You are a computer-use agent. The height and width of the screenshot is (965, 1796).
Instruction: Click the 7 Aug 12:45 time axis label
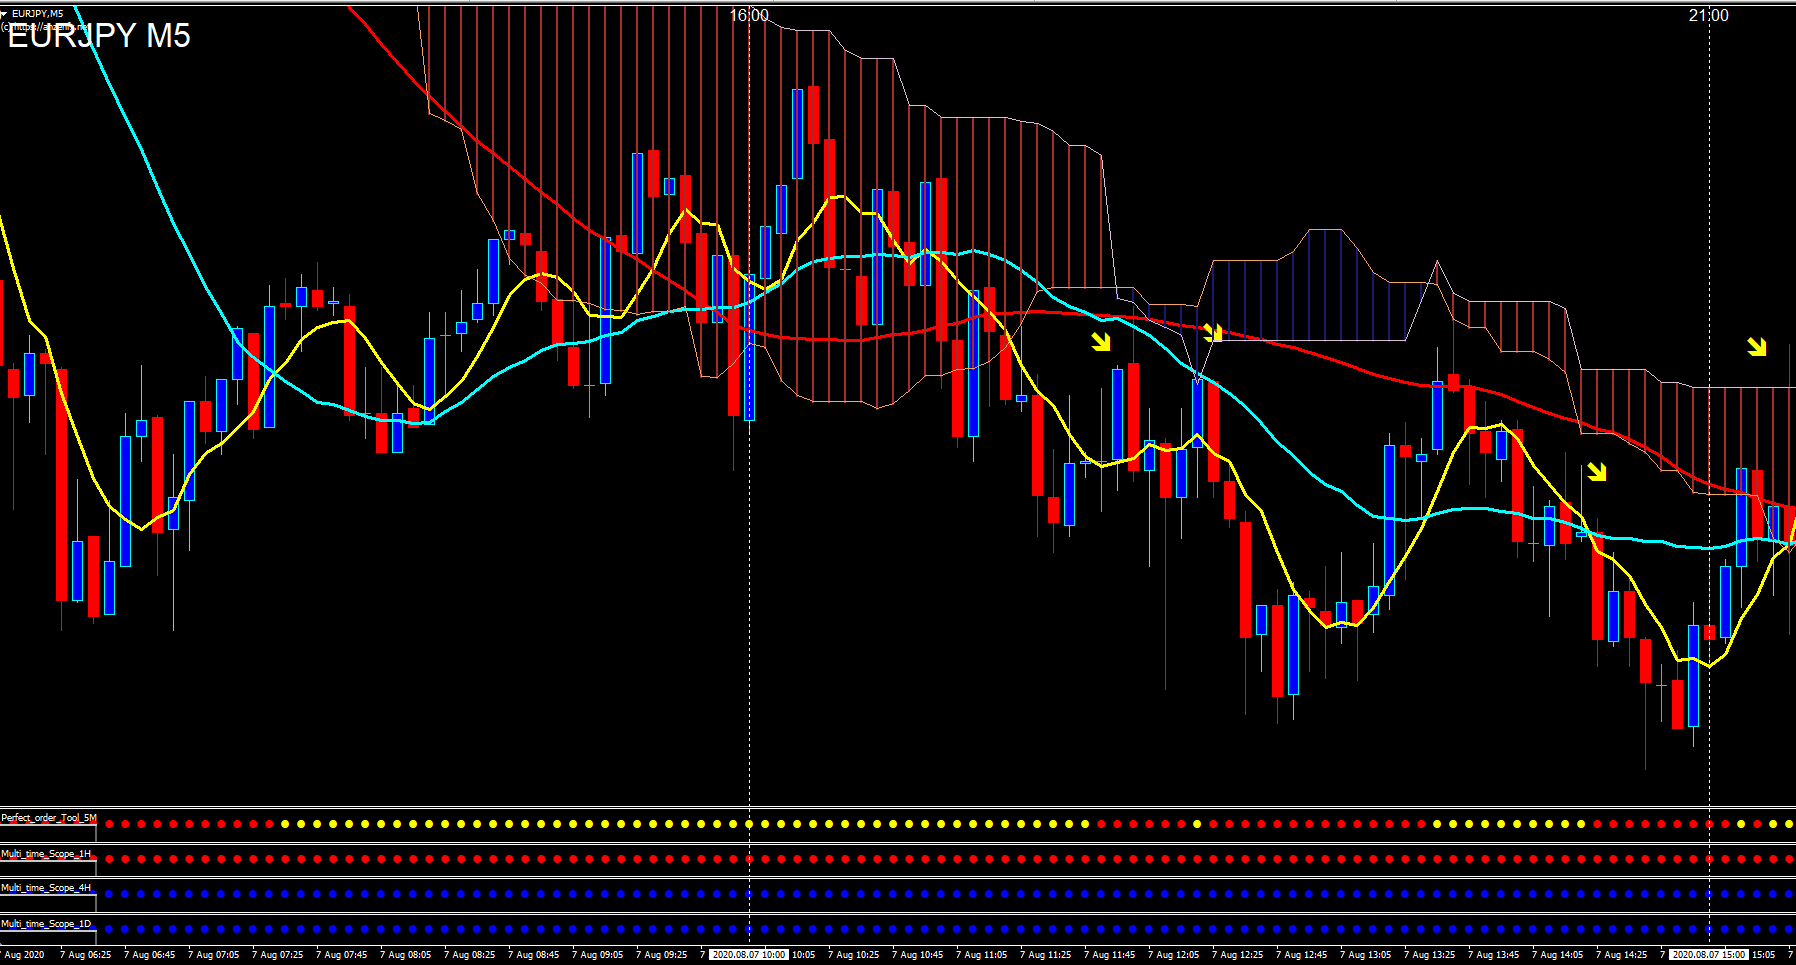click(x=1302, y=955)
